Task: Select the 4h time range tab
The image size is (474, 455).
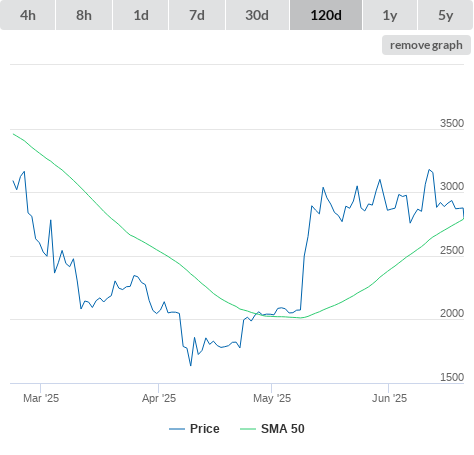Action: click(28, 15)
